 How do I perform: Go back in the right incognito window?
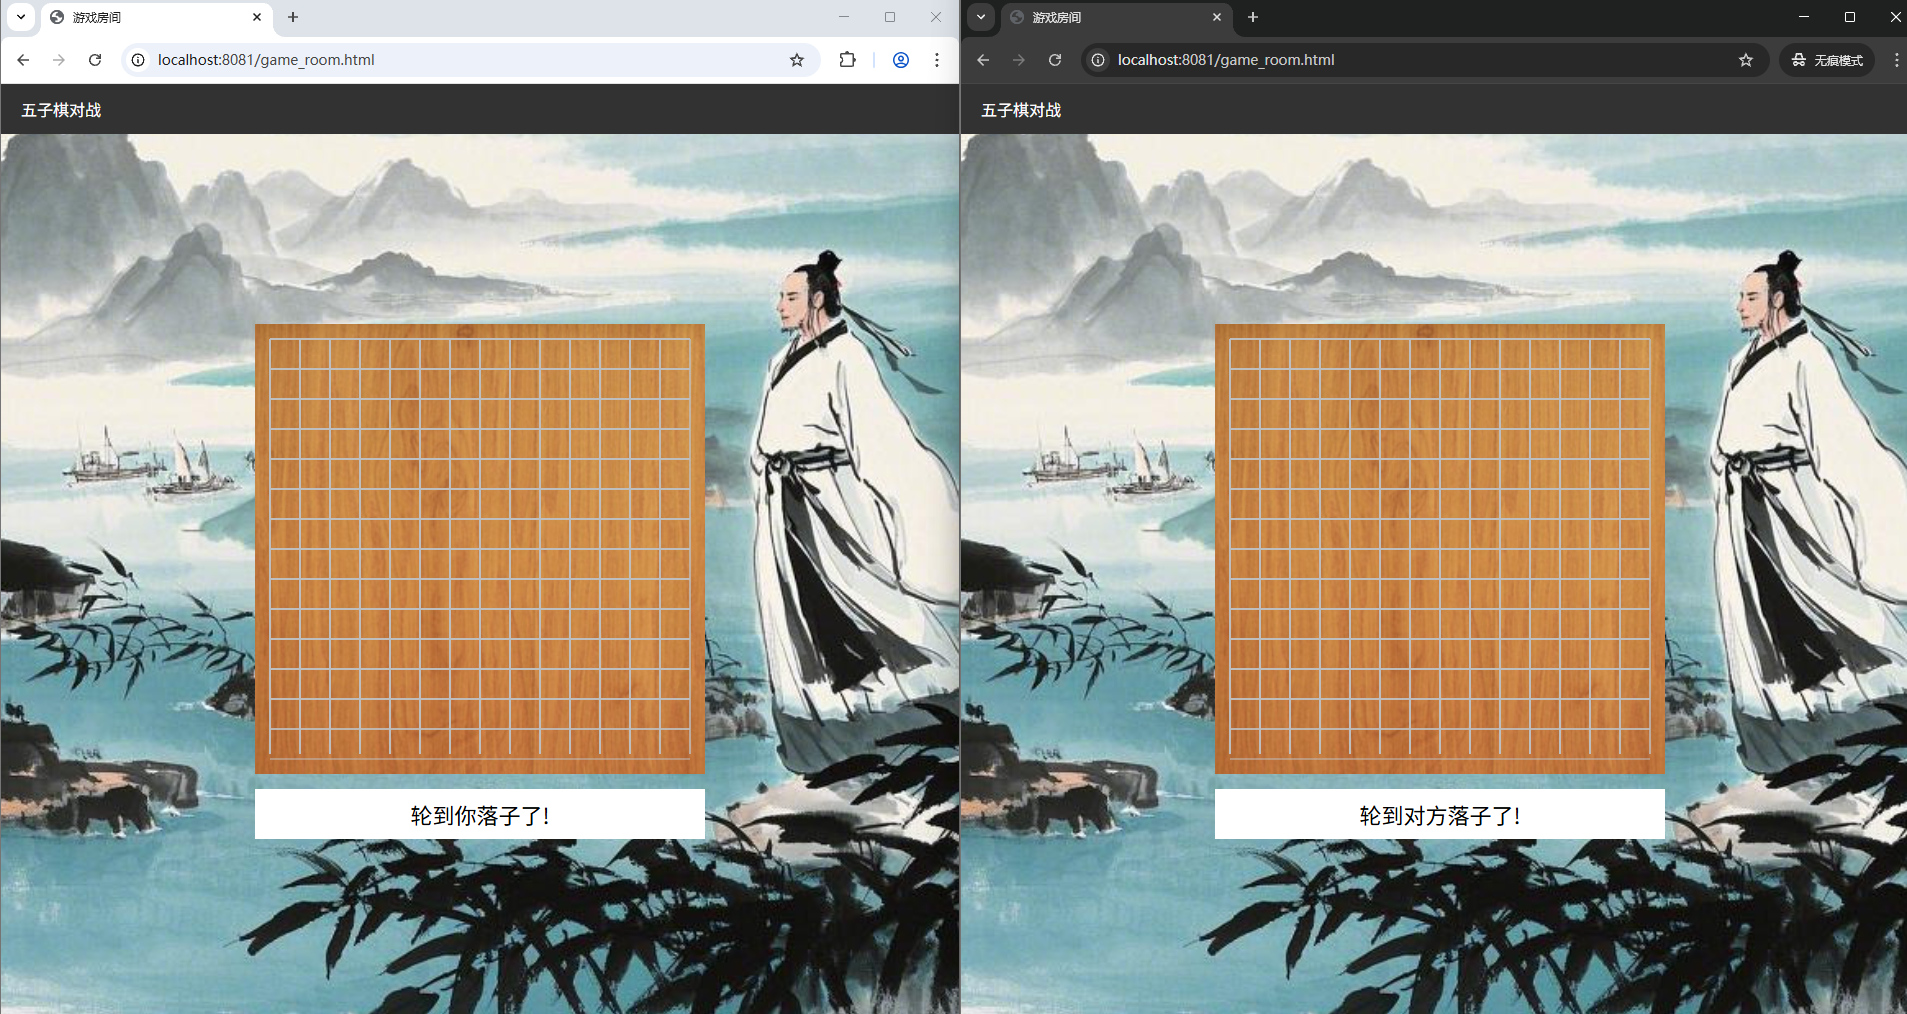tap(983, 60)
